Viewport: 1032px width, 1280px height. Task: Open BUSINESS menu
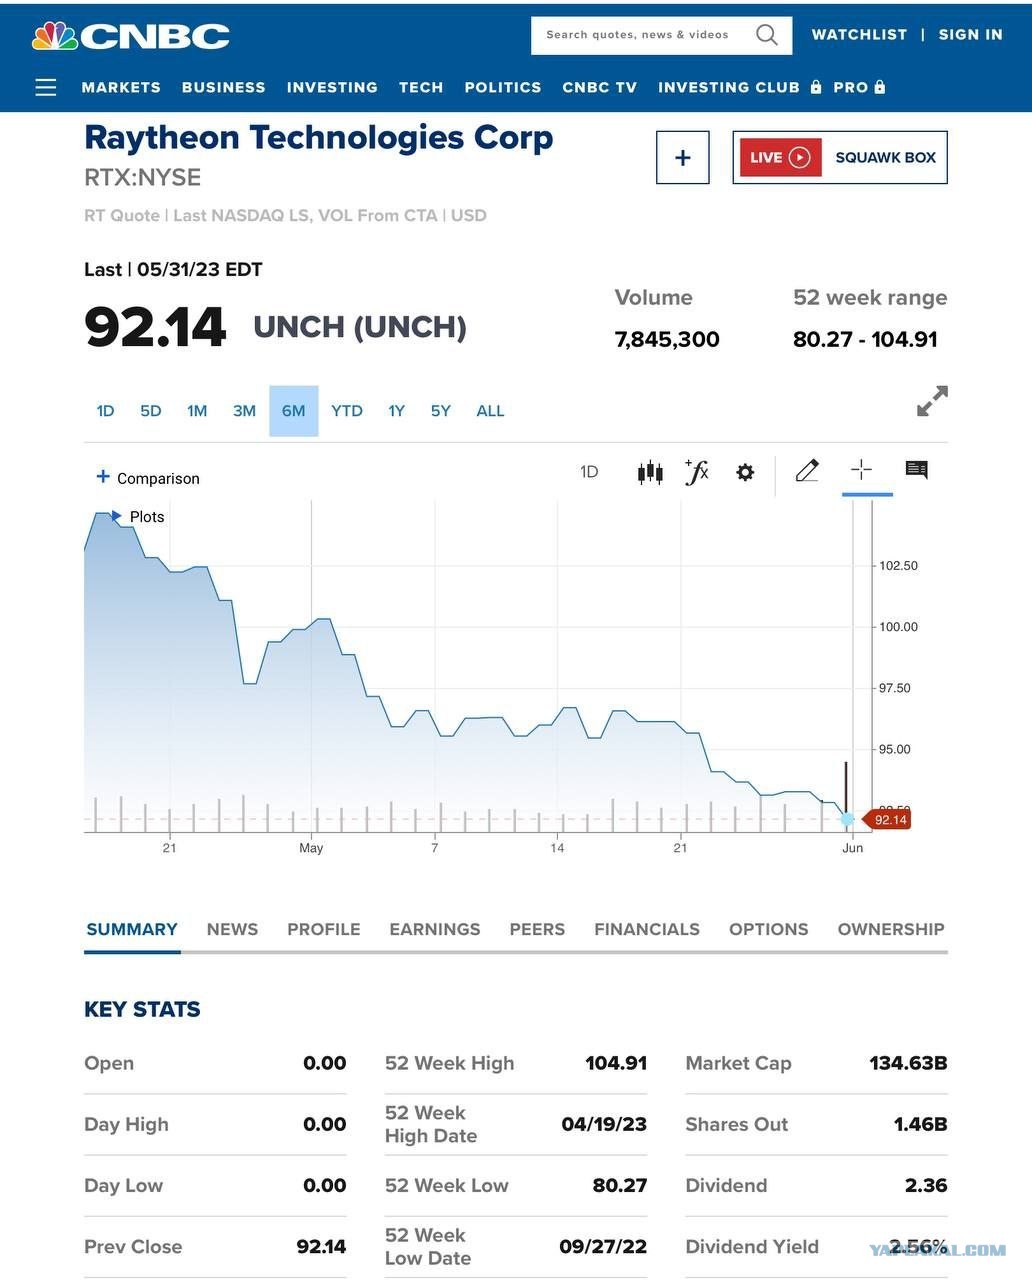pyautogui.click(x=224, y=87)
